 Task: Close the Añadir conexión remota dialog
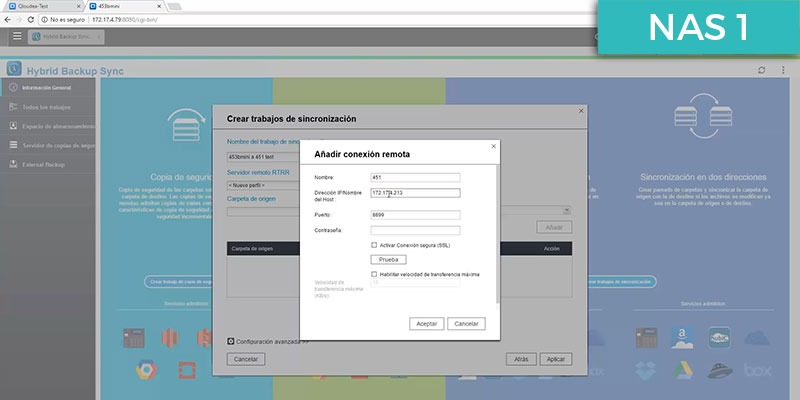pyautogui.click(x=493, y=146)
